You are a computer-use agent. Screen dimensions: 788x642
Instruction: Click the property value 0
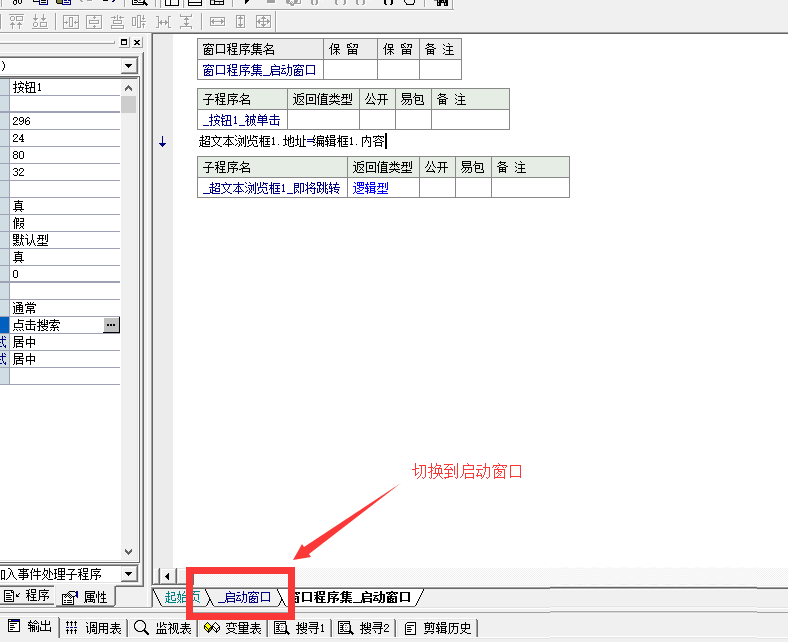coord(65,274)
